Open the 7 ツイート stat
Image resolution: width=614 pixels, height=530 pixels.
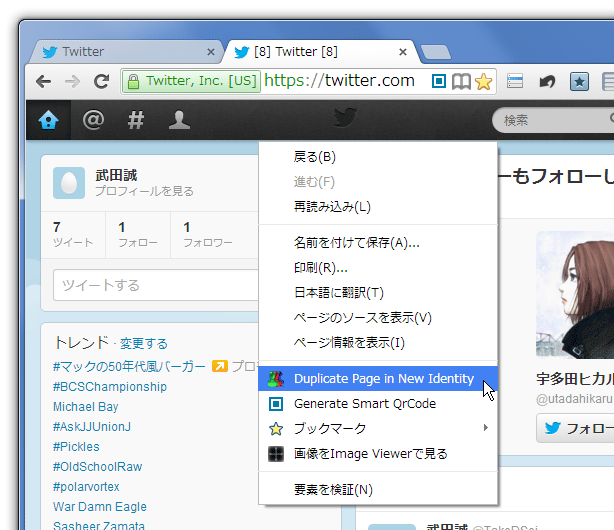73,234
